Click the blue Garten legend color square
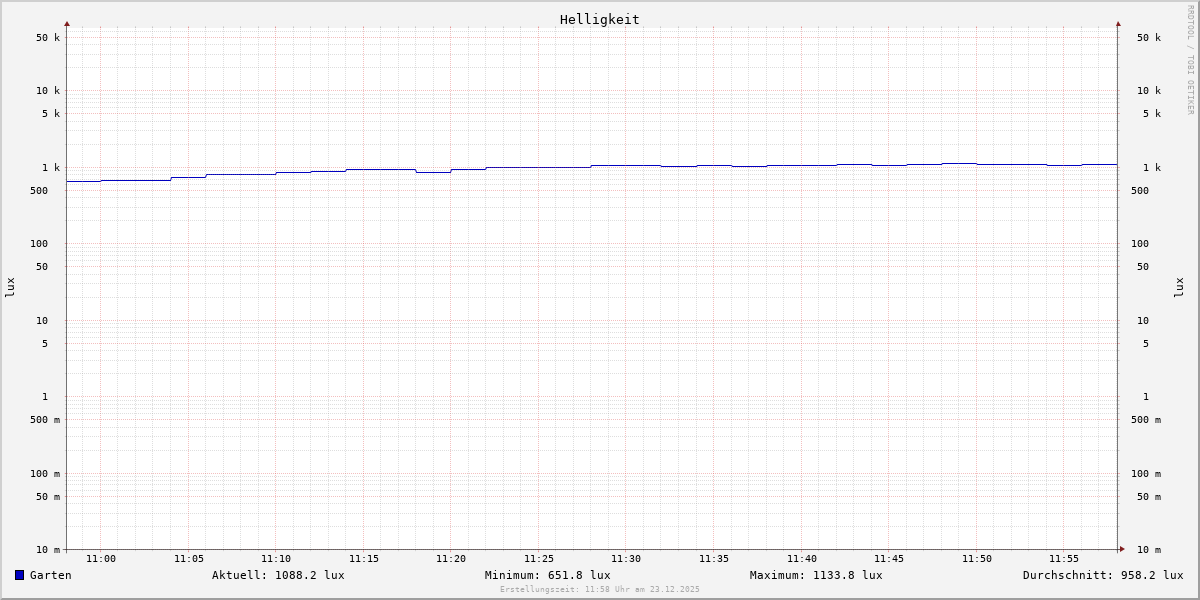The image size is (1200, 600). (x=19, y=575)
